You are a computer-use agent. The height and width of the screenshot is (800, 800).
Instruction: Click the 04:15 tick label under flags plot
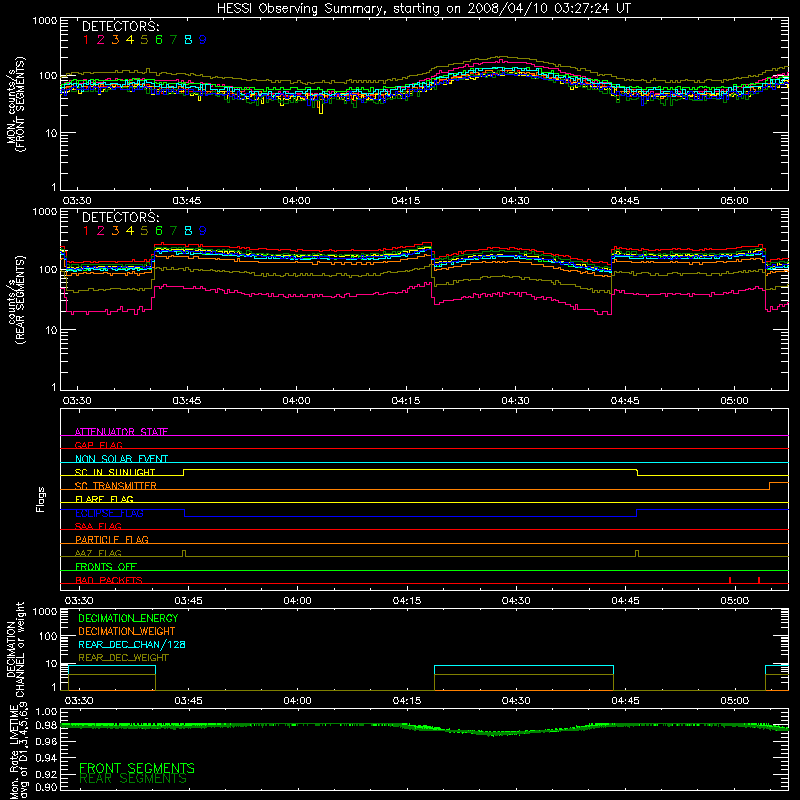407,601
